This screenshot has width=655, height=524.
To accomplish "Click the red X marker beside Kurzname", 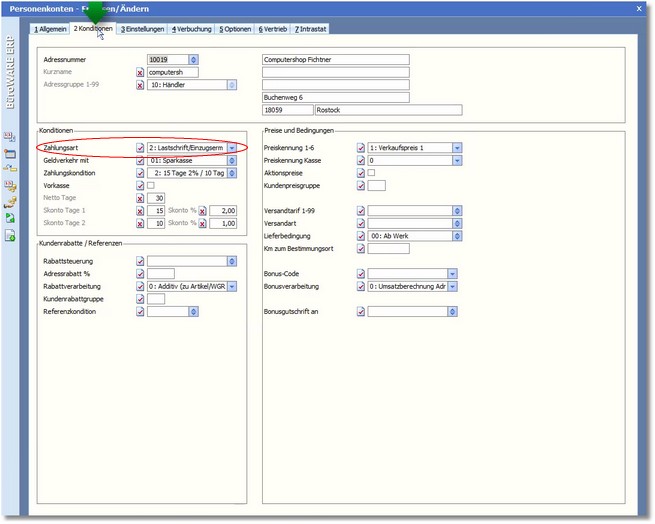I will (x=140, y=73).
